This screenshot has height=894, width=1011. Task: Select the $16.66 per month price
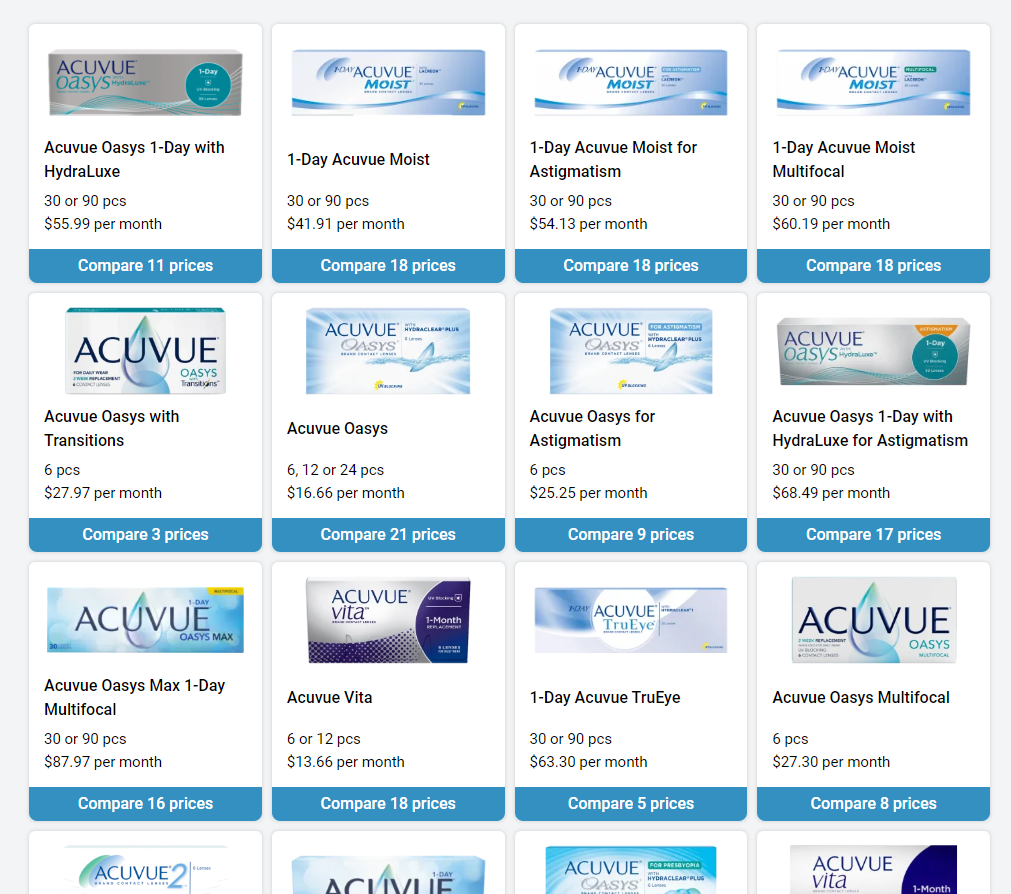pyautogui.click(x=346, y=492)
